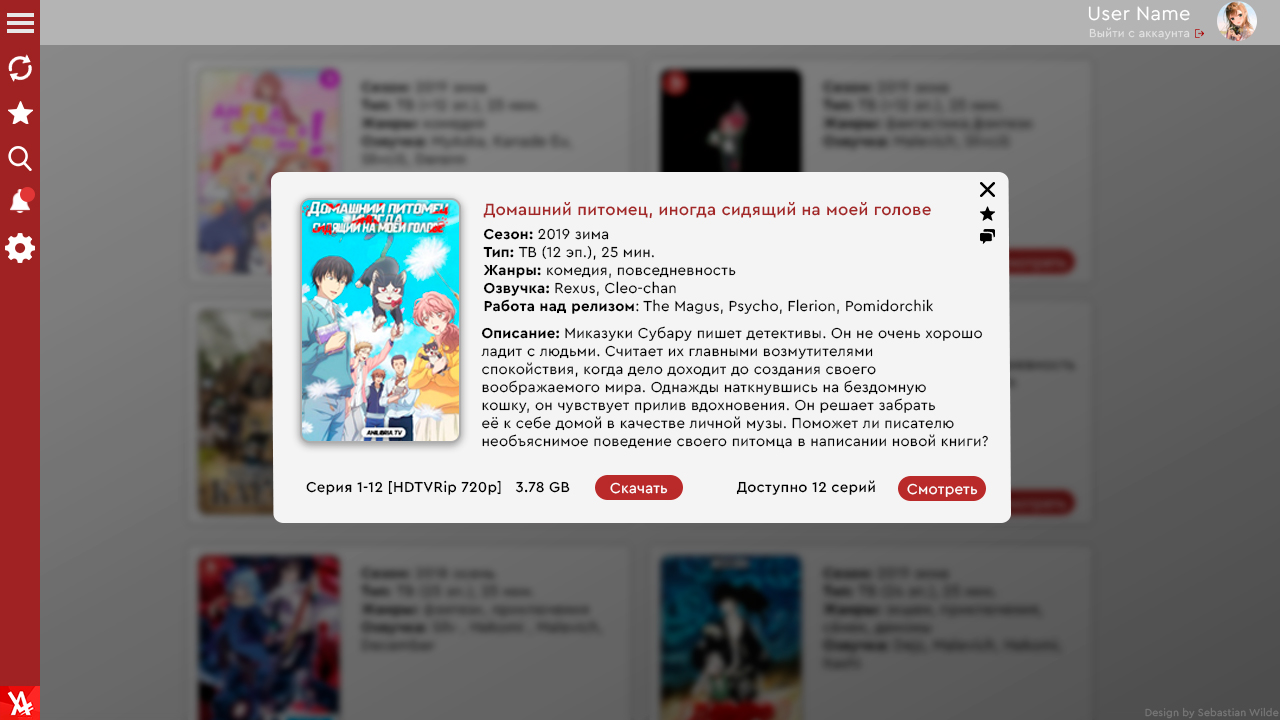Close the anime details popup
This screenshot has height=720, width=1280.
point(987,190)
